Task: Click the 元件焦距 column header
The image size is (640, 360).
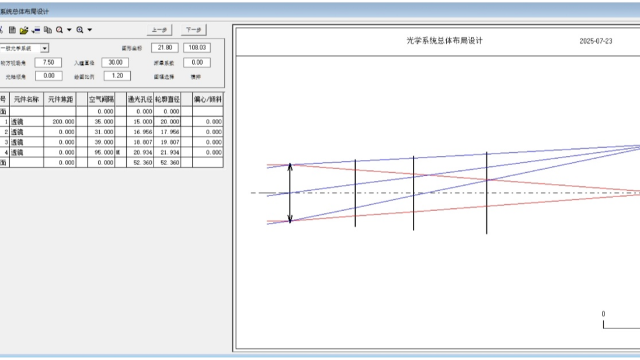Action: click(x=60, y=99)
